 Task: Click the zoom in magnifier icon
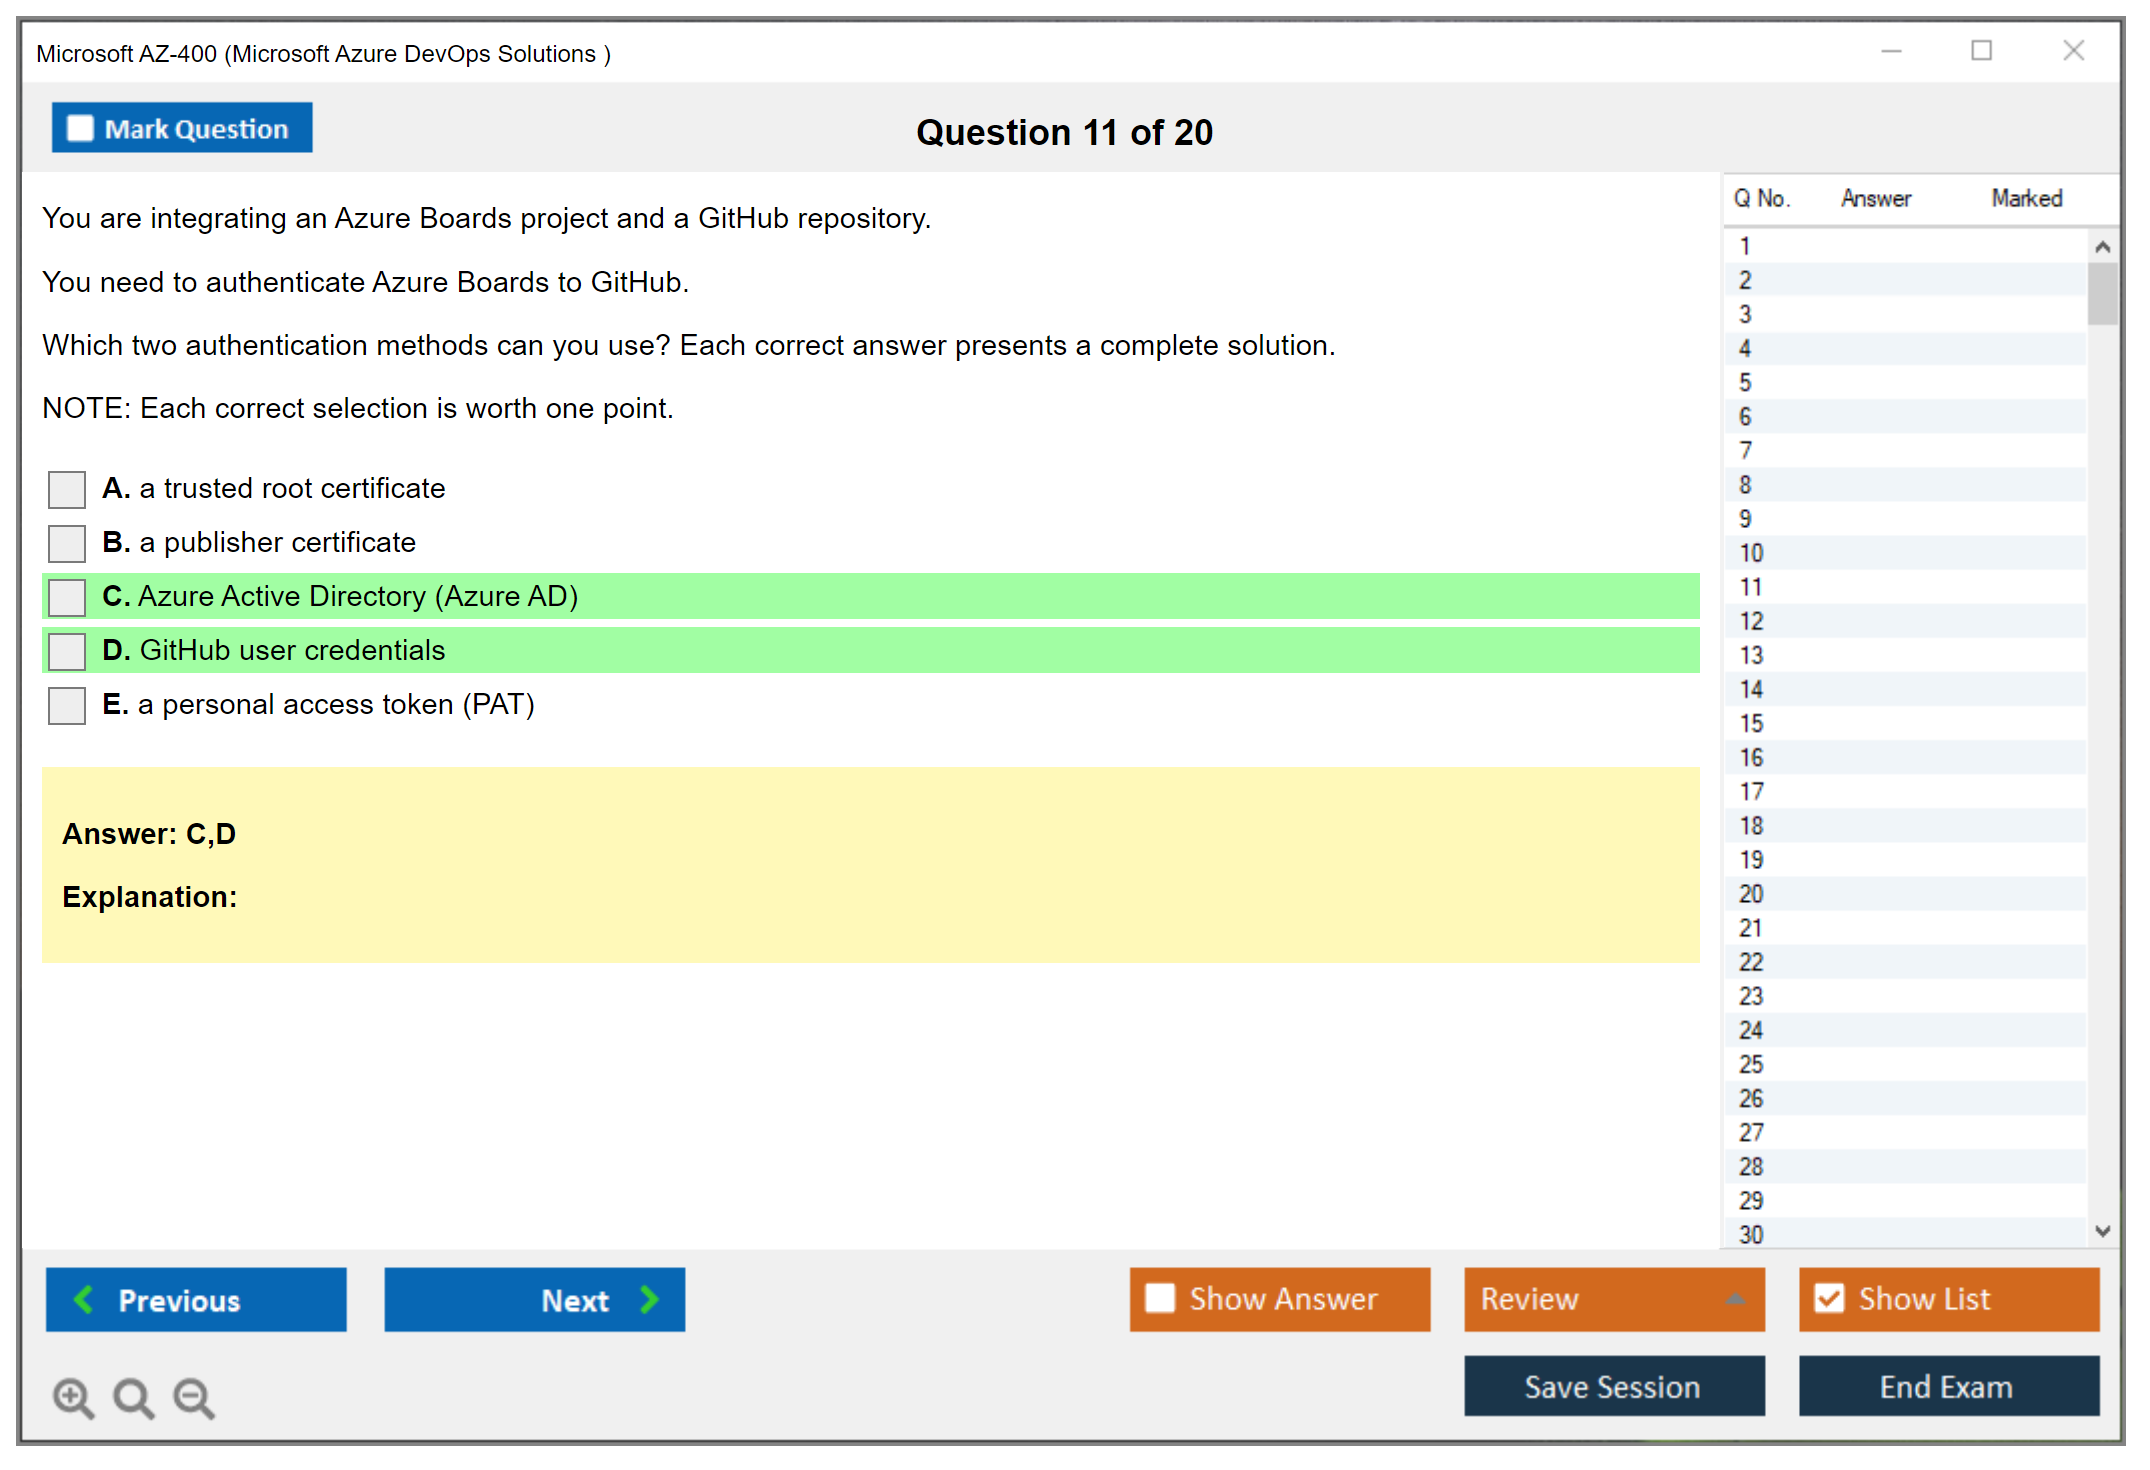click(73, 1397)
